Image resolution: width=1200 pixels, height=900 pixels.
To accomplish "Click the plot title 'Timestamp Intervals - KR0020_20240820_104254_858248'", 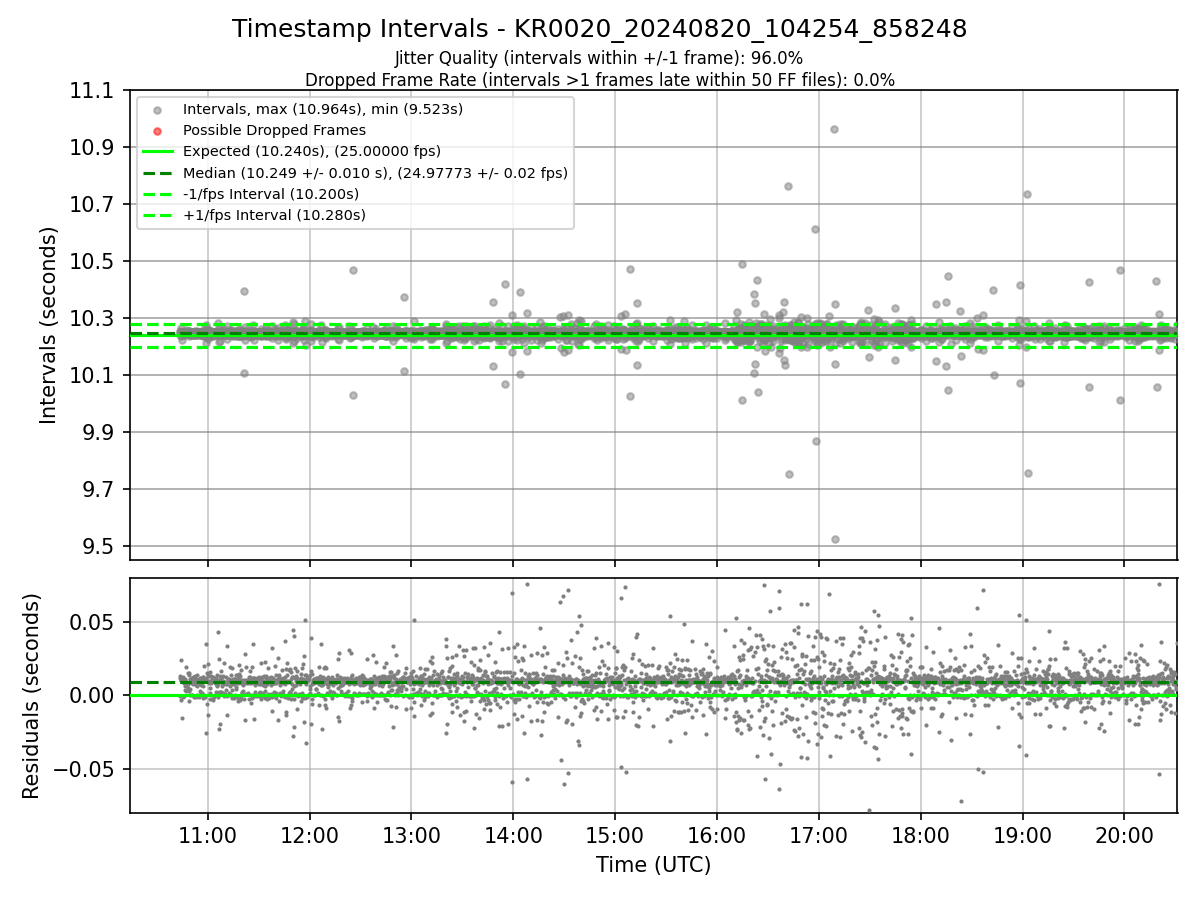I will pyautogui.click(x=599, y=29).
